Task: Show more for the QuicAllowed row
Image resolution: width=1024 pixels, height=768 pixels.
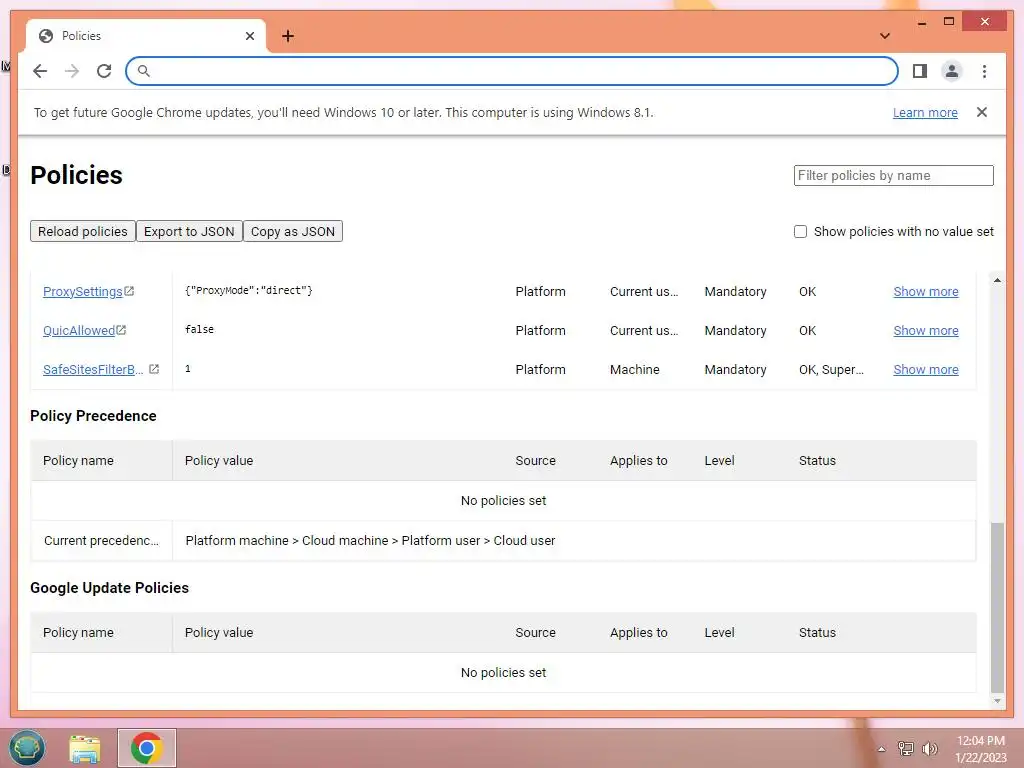Action: (x=925, y=330)
